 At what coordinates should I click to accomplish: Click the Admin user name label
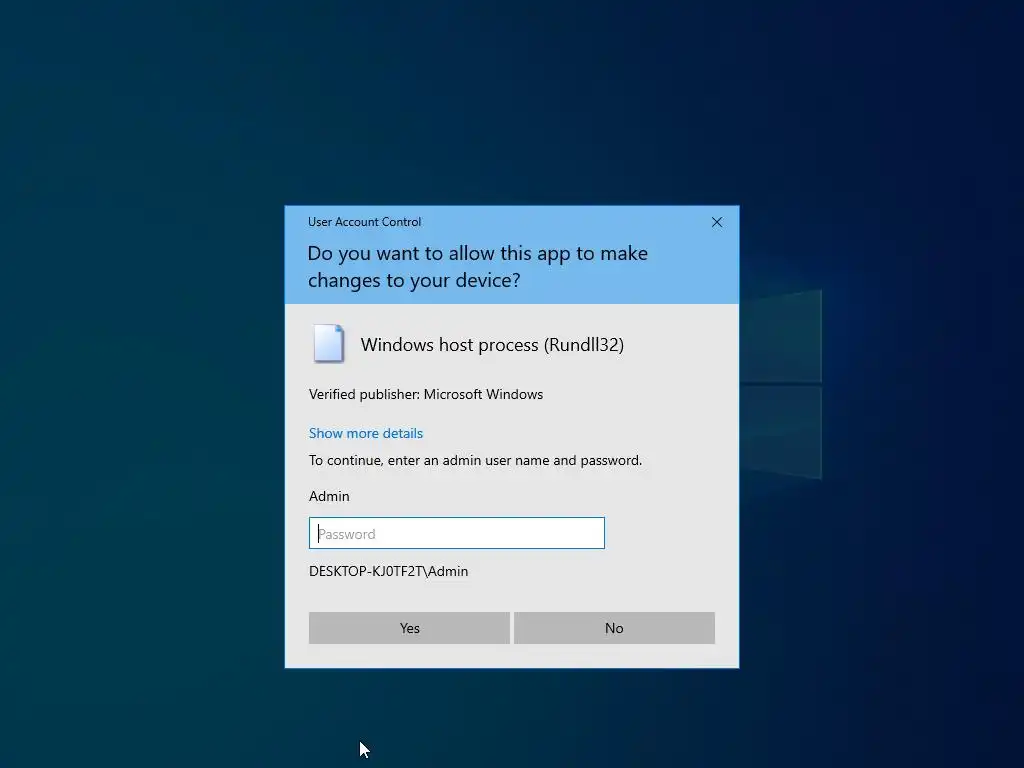(x=329, y=496)
